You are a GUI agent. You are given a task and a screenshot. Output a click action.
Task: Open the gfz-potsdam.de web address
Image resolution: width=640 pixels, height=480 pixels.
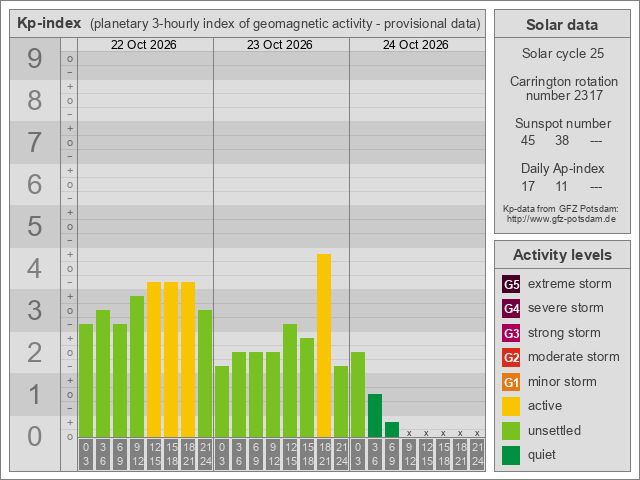pyautogui.click(x=561, y=219)
